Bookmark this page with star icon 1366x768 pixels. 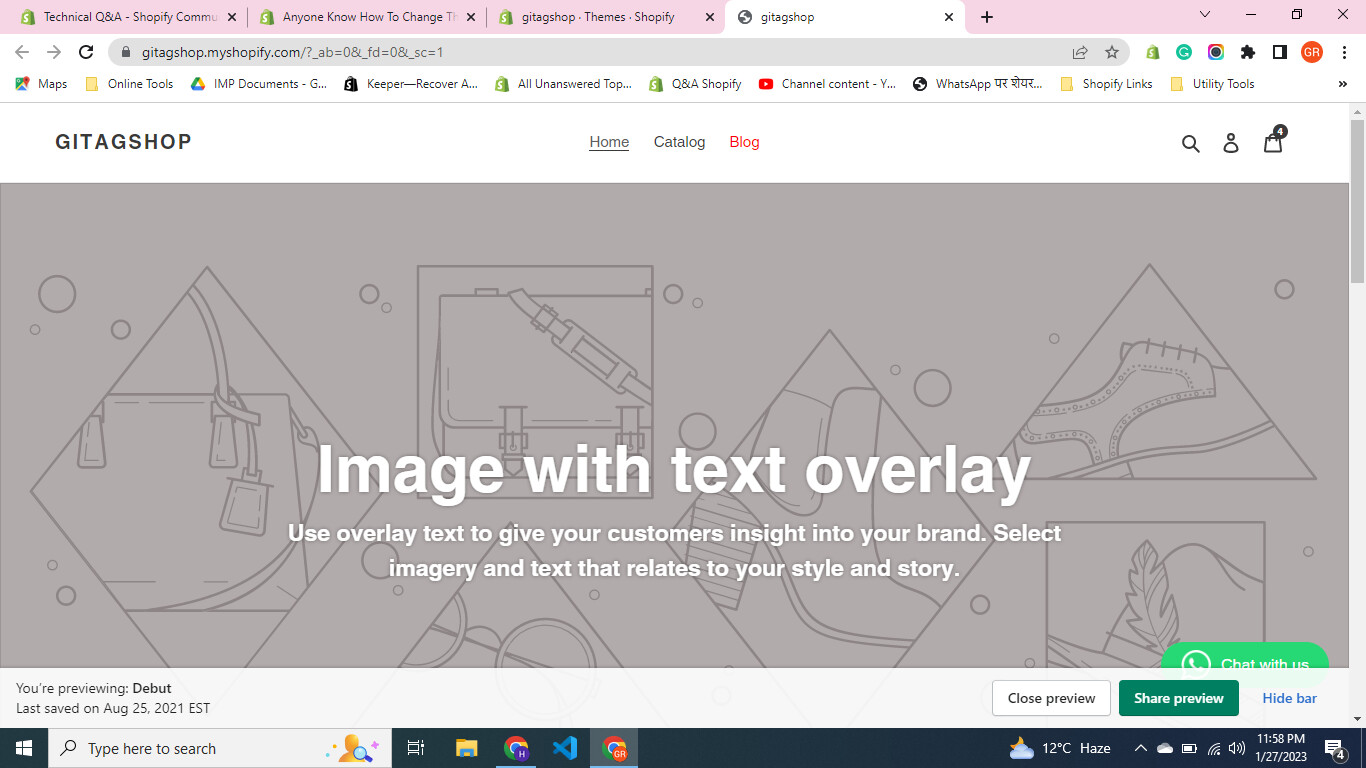coord(1111,52)
